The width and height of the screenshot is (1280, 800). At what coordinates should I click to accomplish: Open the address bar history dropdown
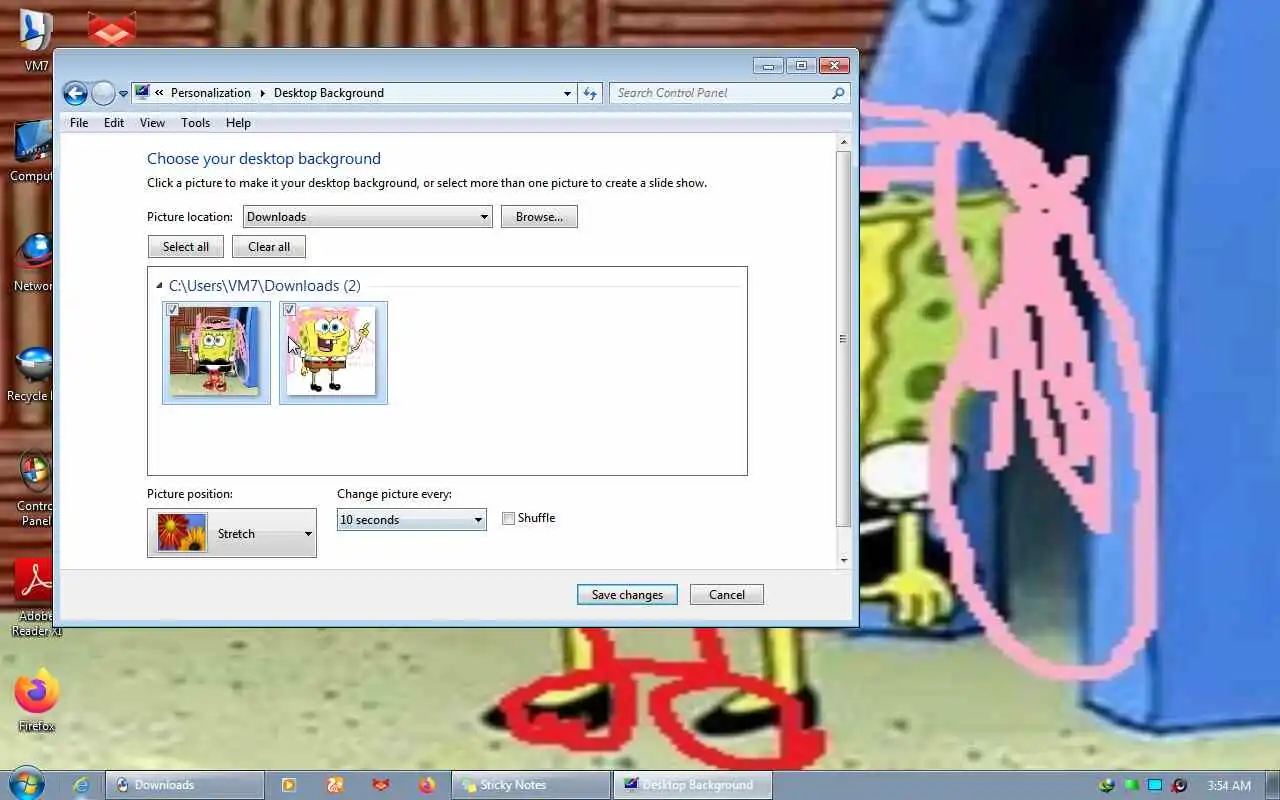click(568, 93)
